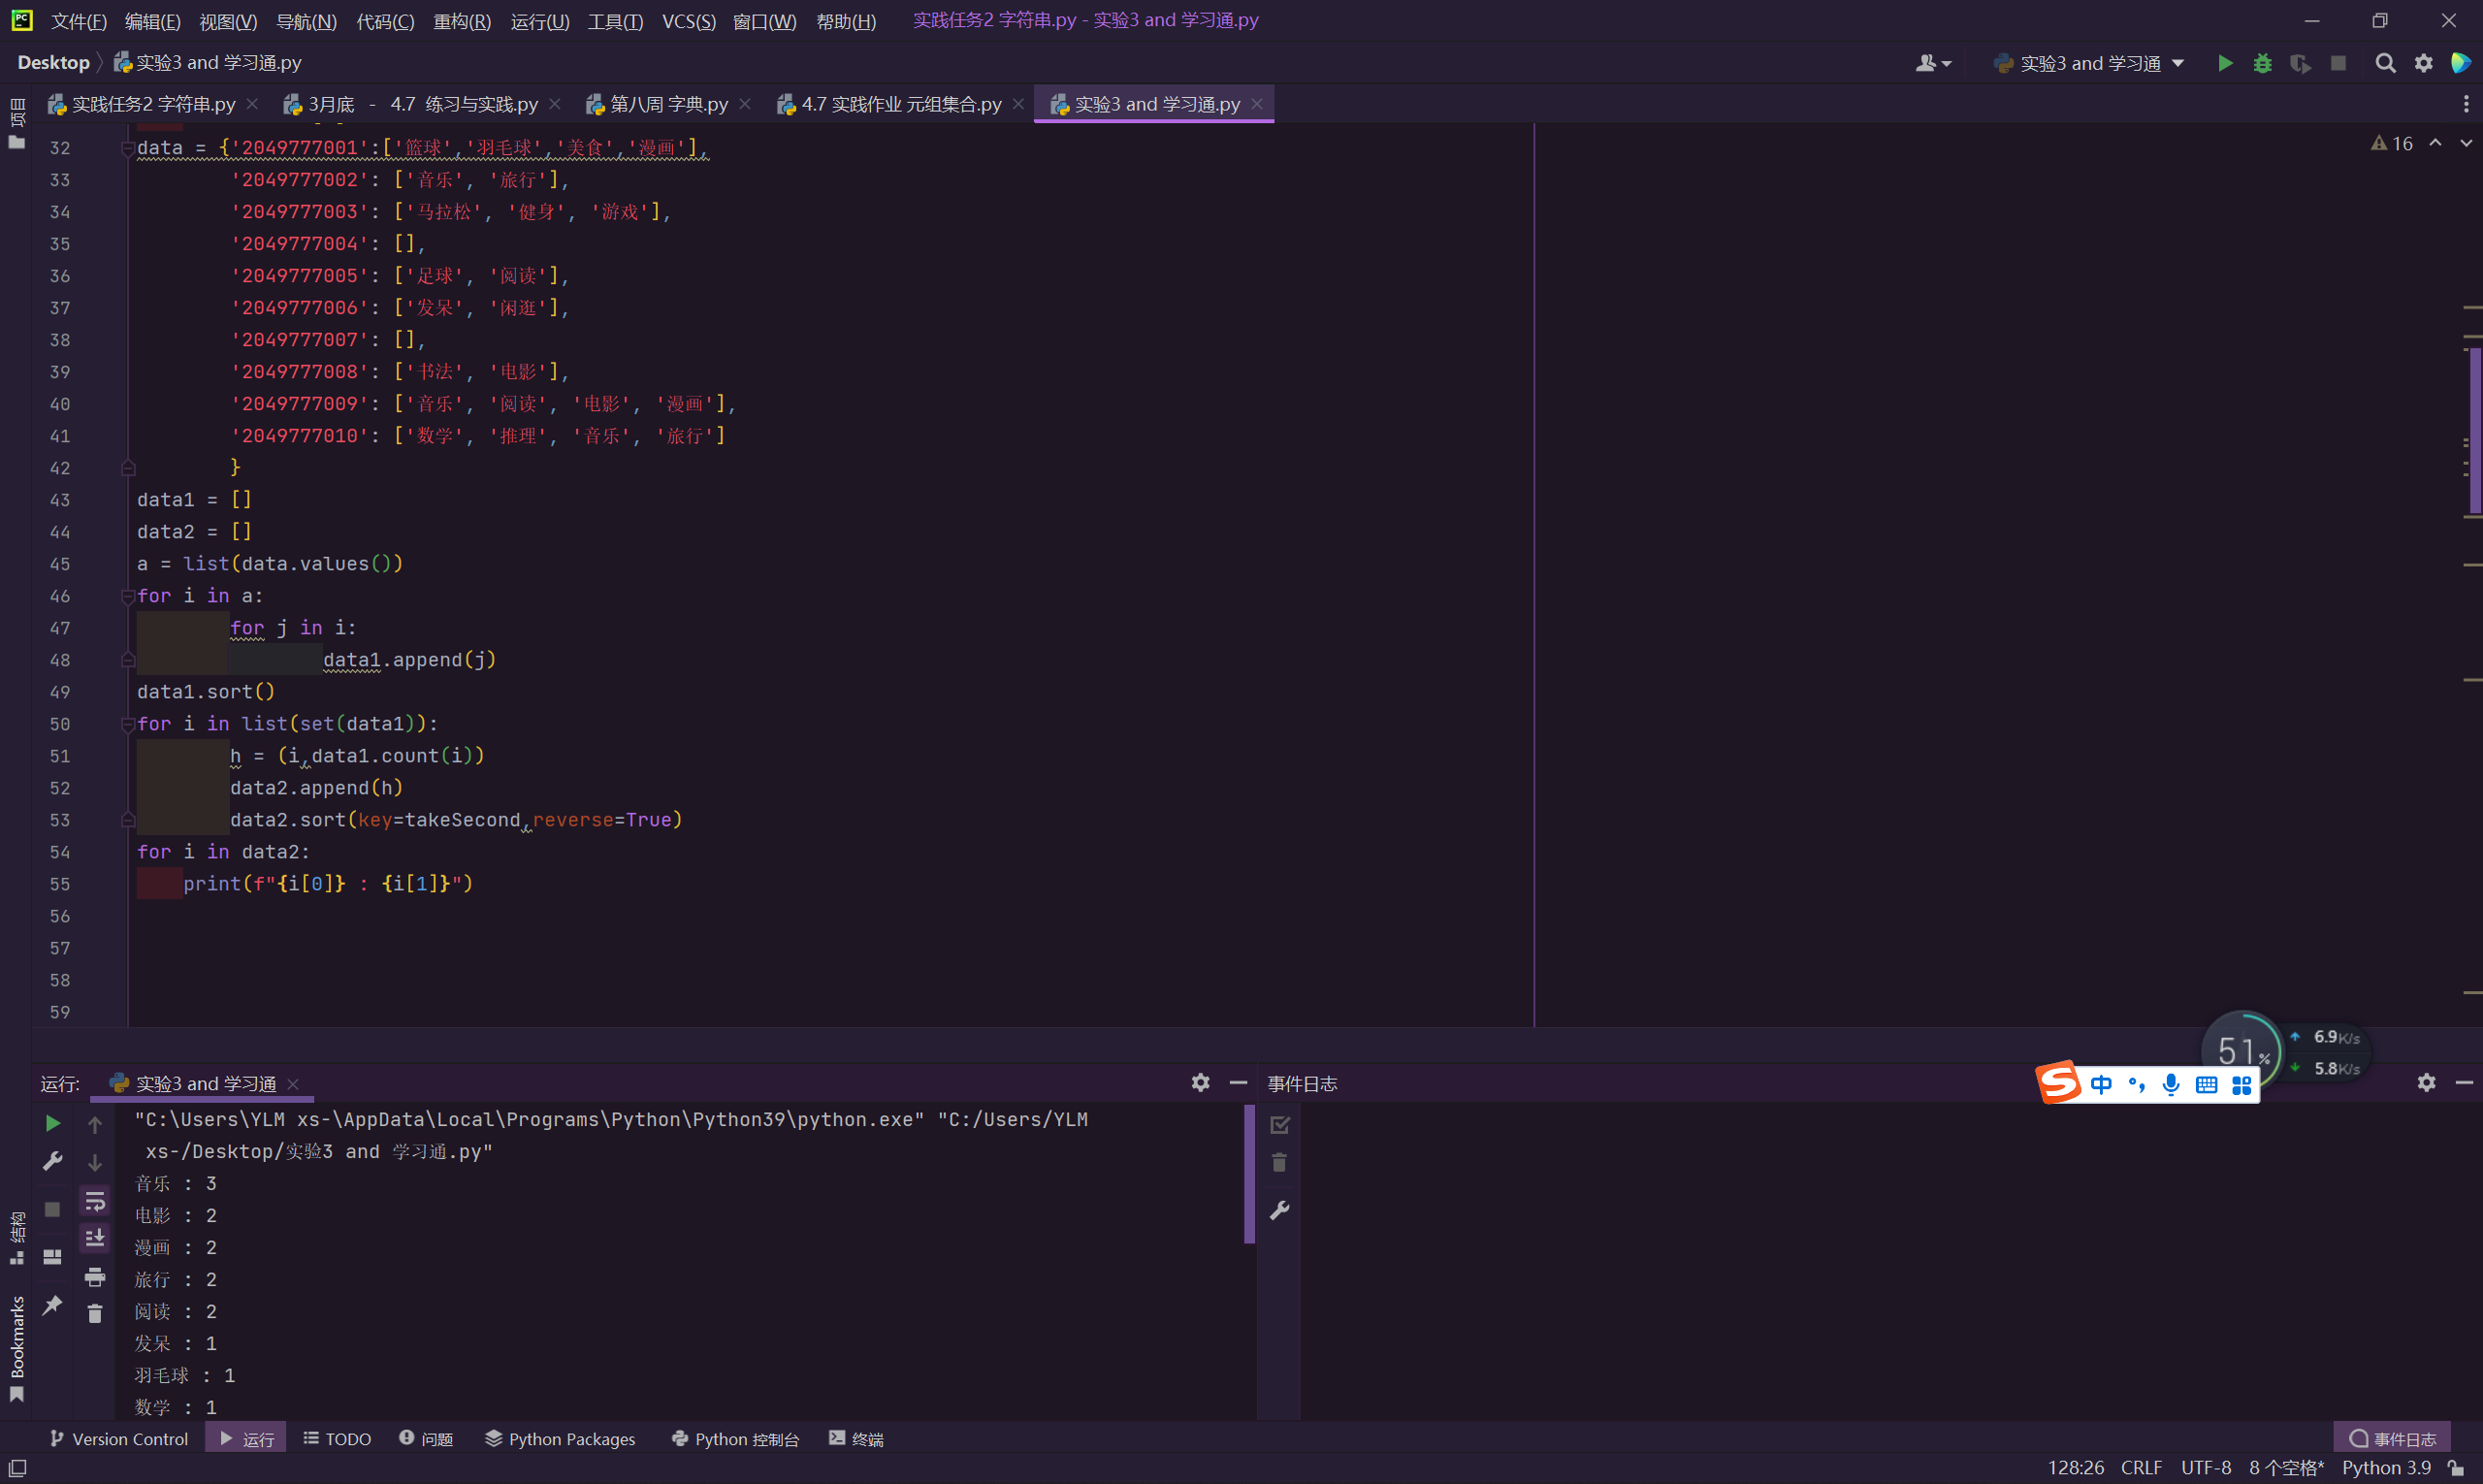The height and width of the screenshot is (1484, 2483).
Task: Open Version Control tool window
Action: pyautogui.click(x=118, y=1438)
